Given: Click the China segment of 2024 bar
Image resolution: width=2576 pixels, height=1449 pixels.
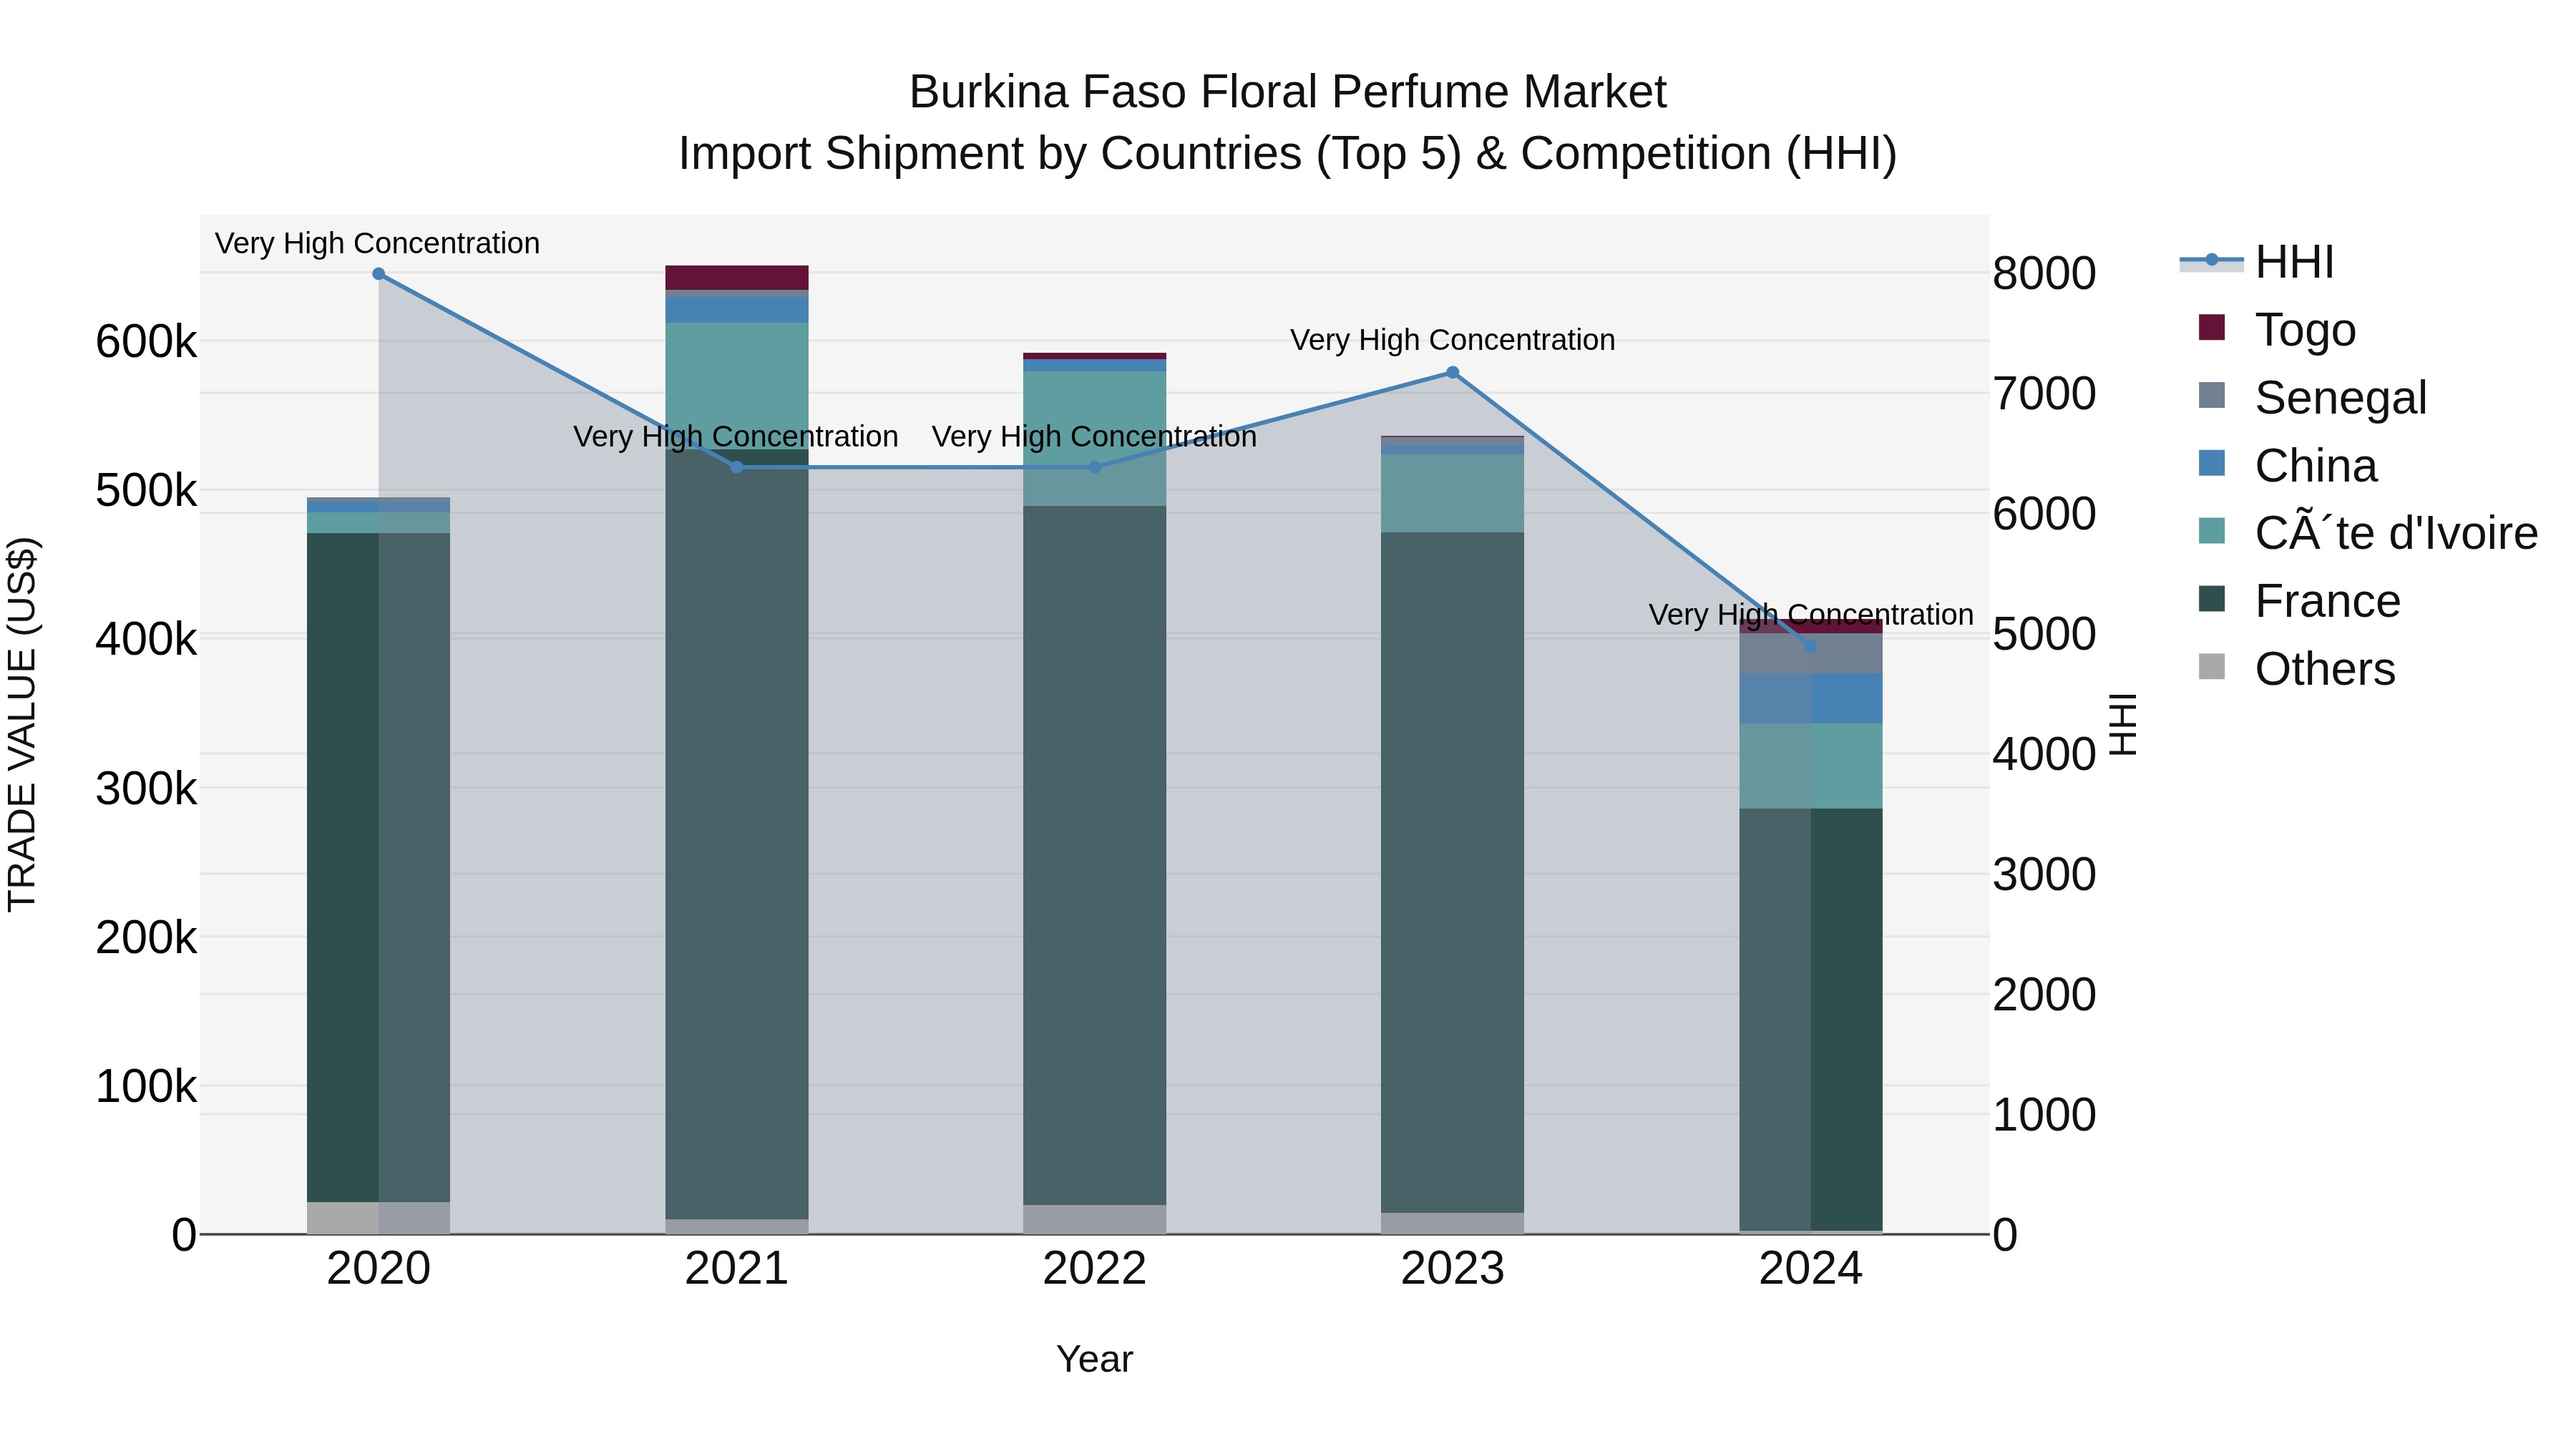Looking at the screenshot, I should 1811,699.
